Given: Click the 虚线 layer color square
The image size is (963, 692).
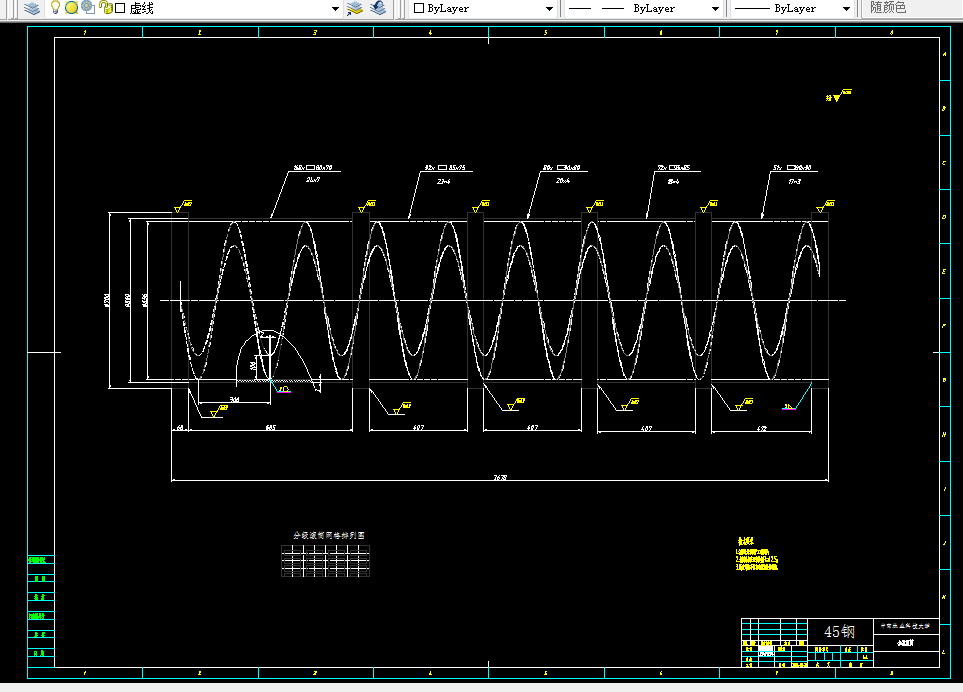Looking at the screenshot, I should 120,8.
